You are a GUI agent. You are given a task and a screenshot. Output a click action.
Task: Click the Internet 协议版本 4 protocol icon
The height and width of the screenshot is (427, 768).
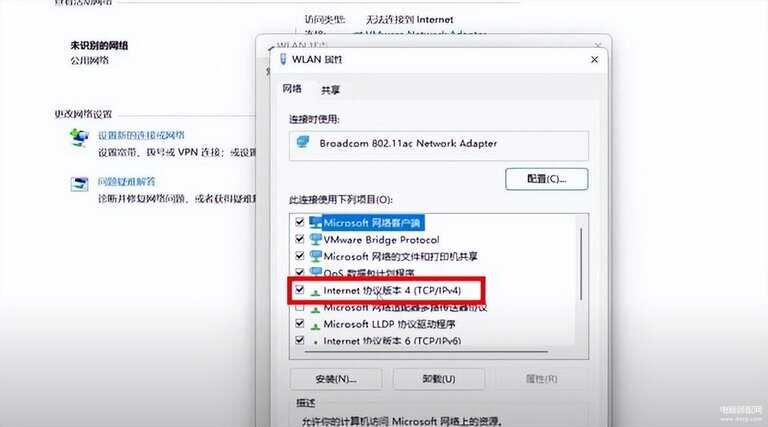click(315, 291)
